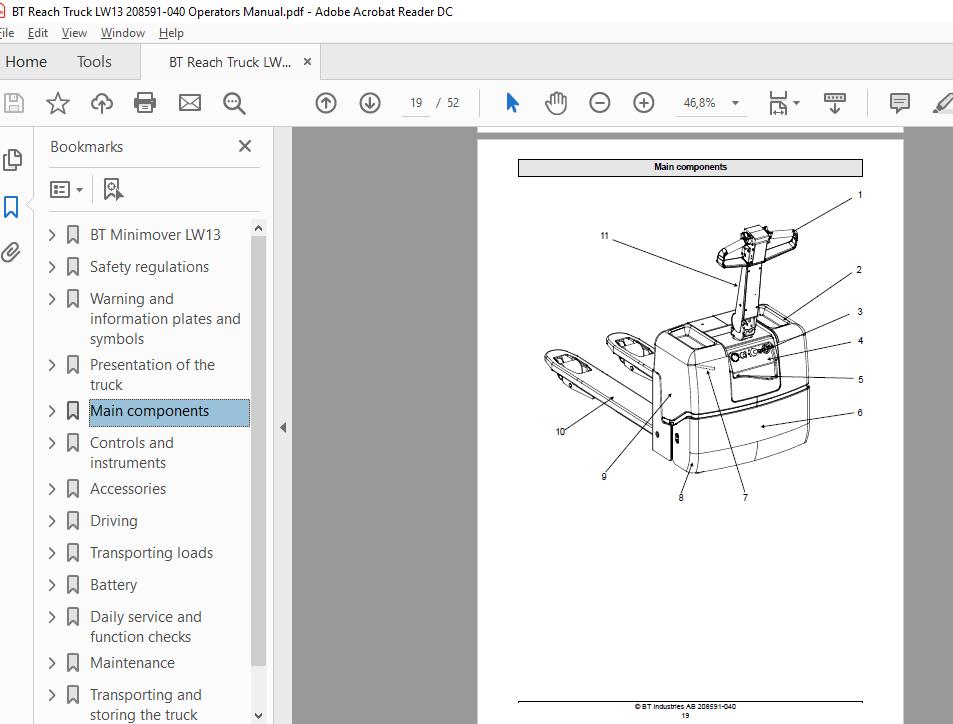Expand the Maintenance bookmark
Image resolution: width=953 pixels, height=724 pixels.
[x=52, y=663]
